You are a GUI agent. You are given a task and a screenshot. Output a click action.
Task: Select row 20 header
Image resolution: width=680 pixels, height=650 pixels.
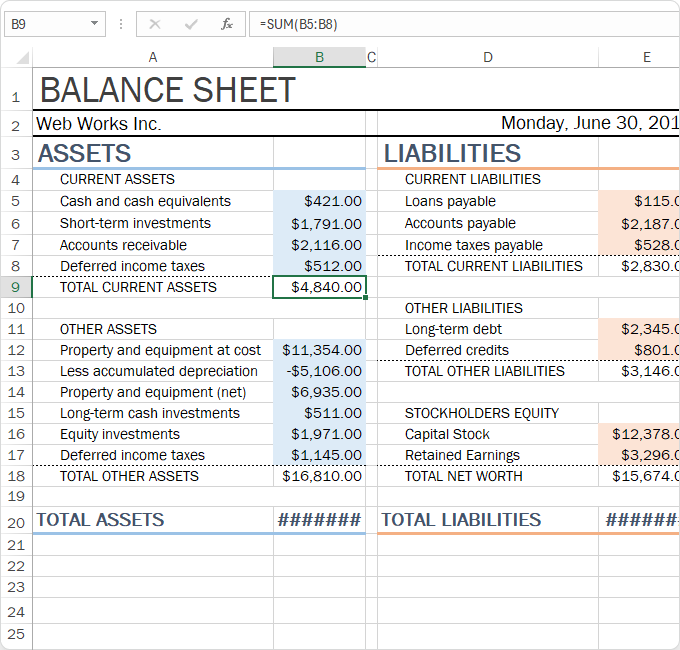click(x=16, y=520)
